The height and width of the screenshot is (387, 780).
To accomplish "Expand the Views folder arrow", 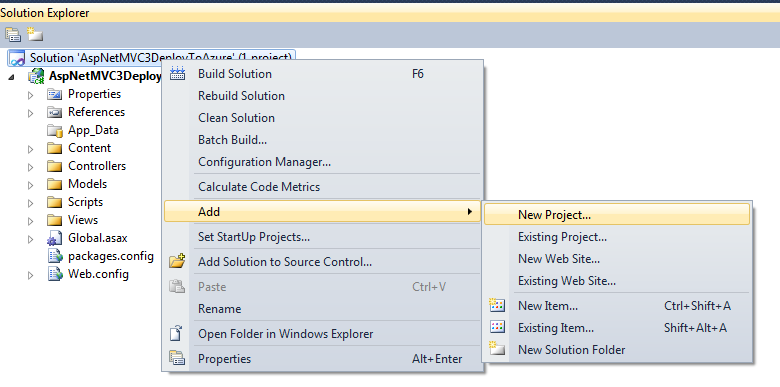I will (31, 220).
